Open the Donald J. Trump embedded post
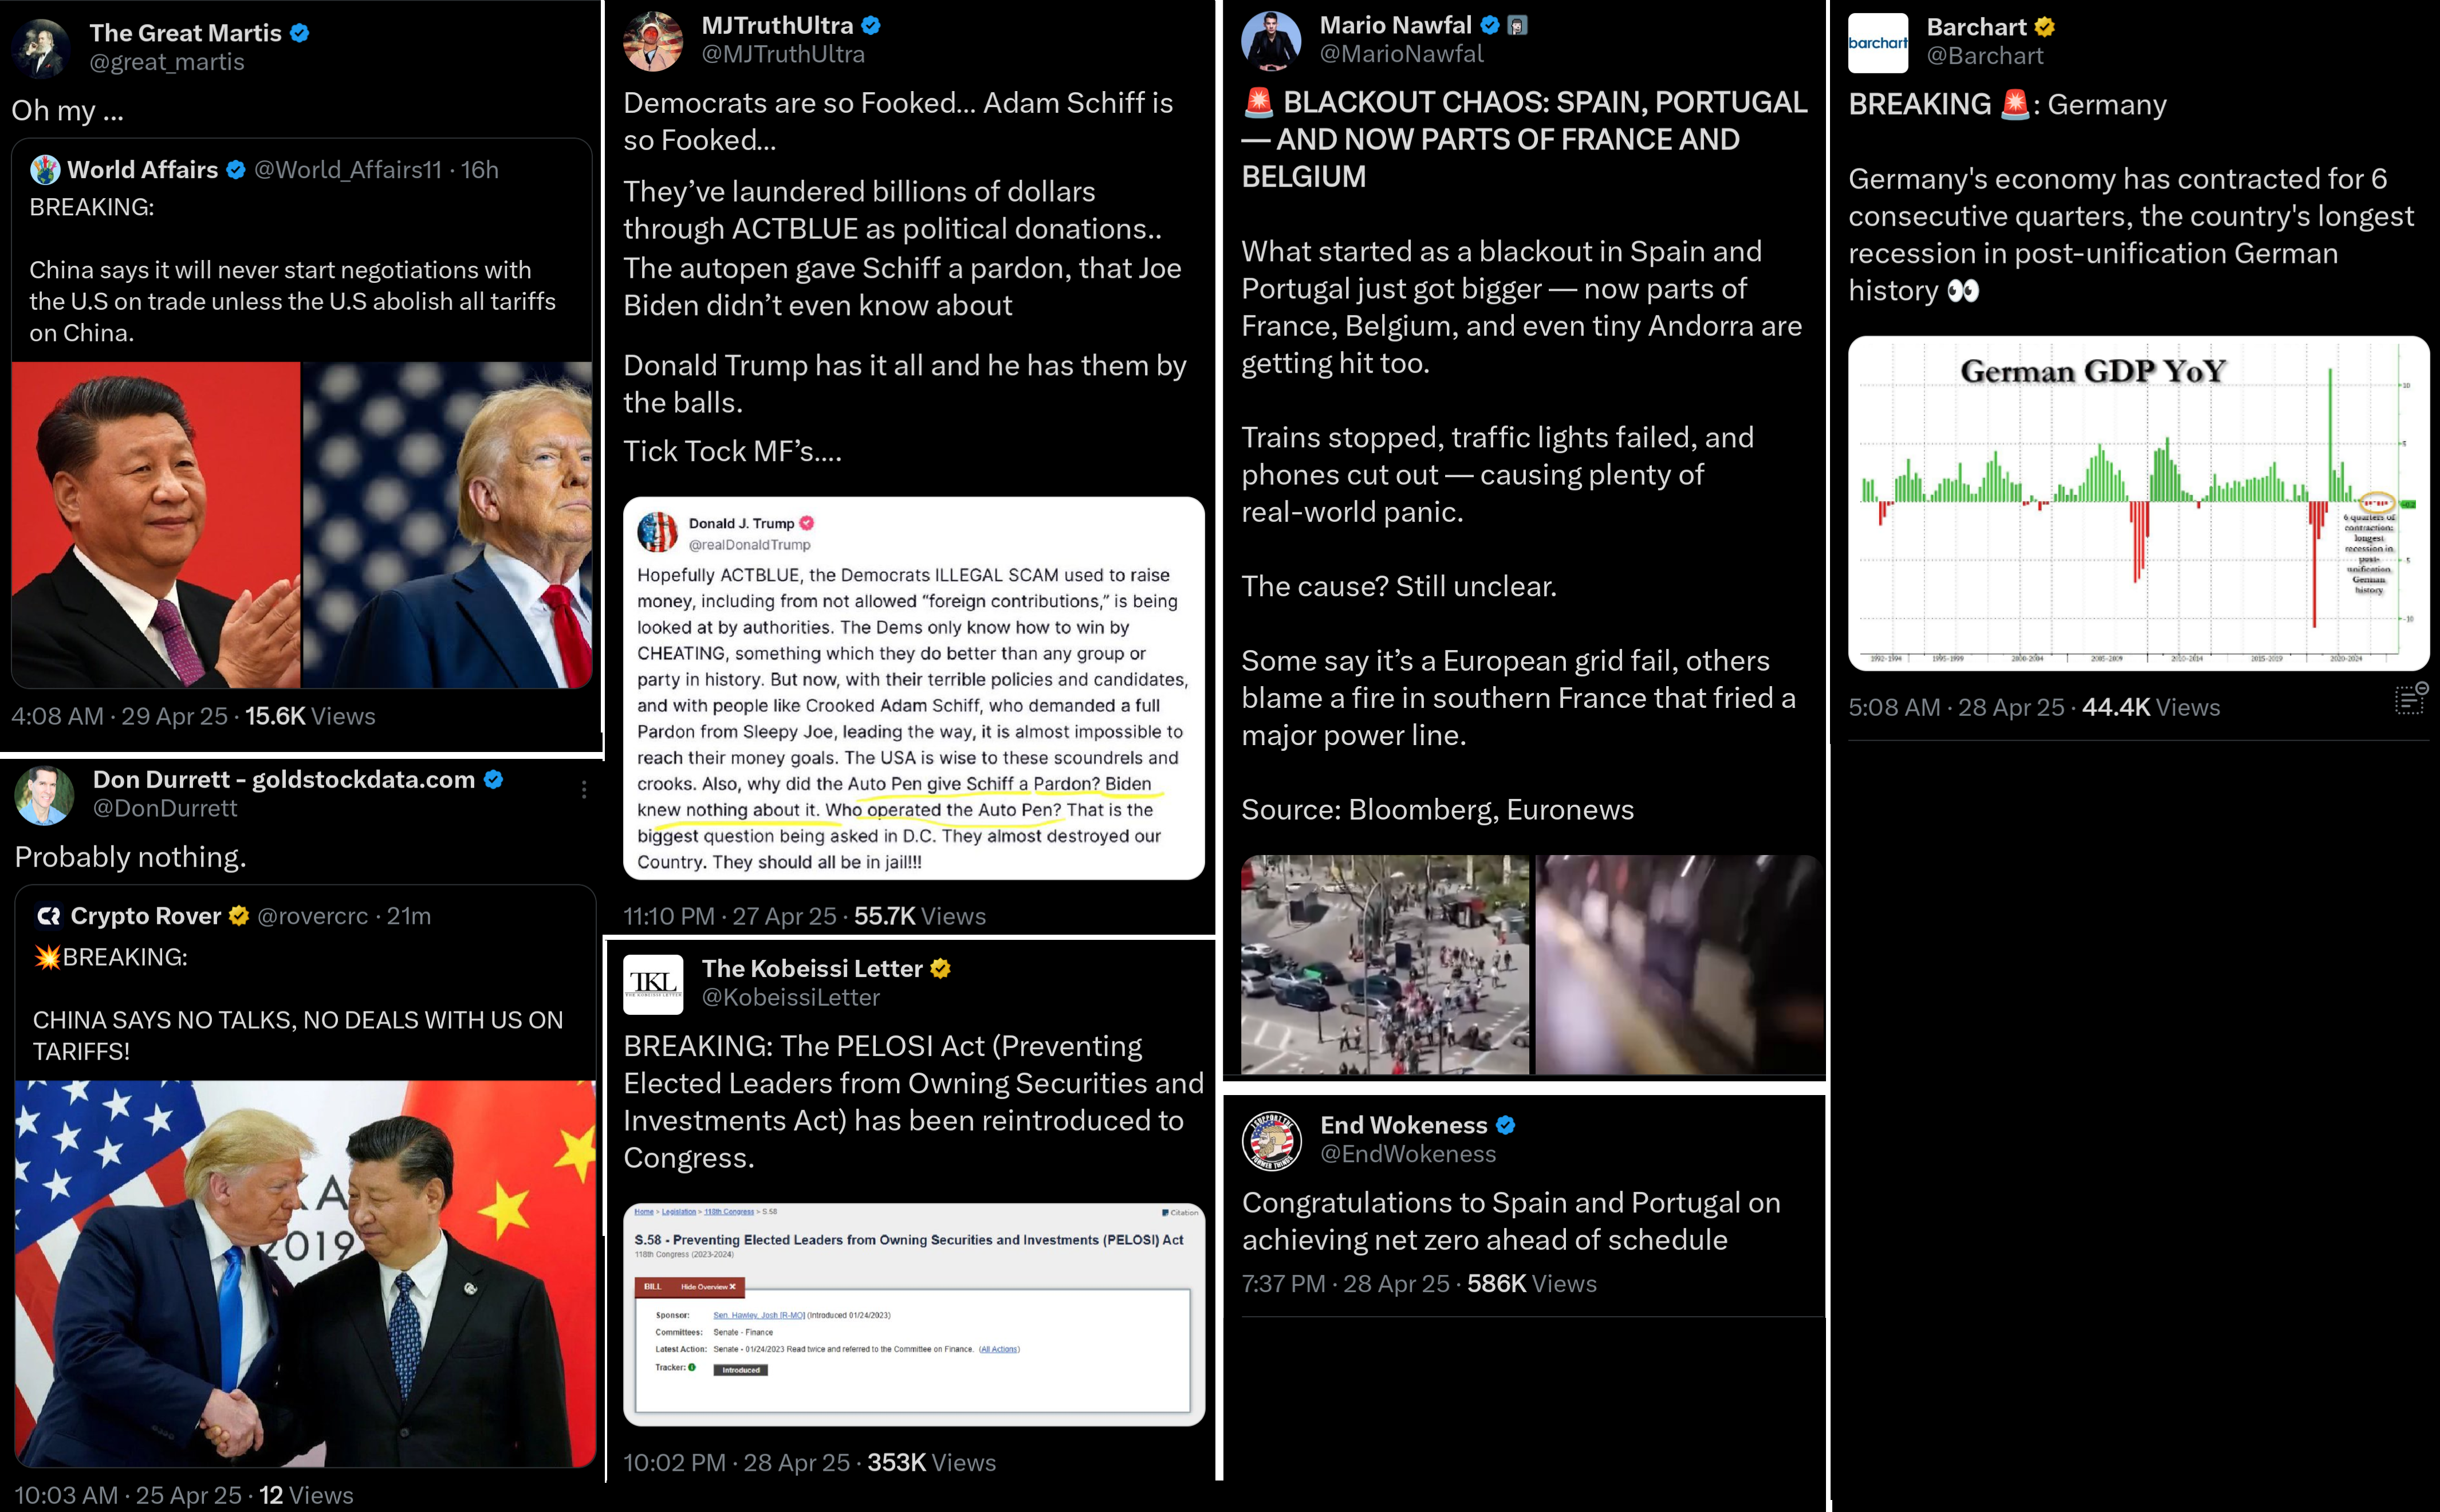The image size is (2440, 1512). pos(914,689)
